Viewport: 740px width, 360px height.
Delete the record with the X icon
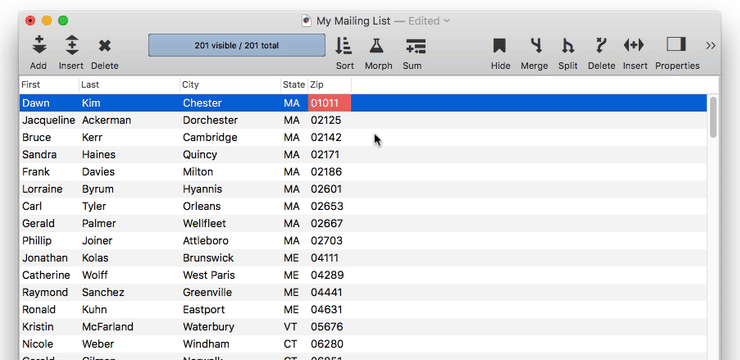[x=104, y=46]
